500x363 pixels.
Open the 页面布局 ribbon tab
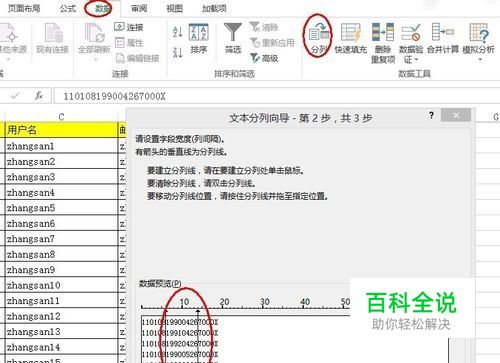(x=24, y=8)
